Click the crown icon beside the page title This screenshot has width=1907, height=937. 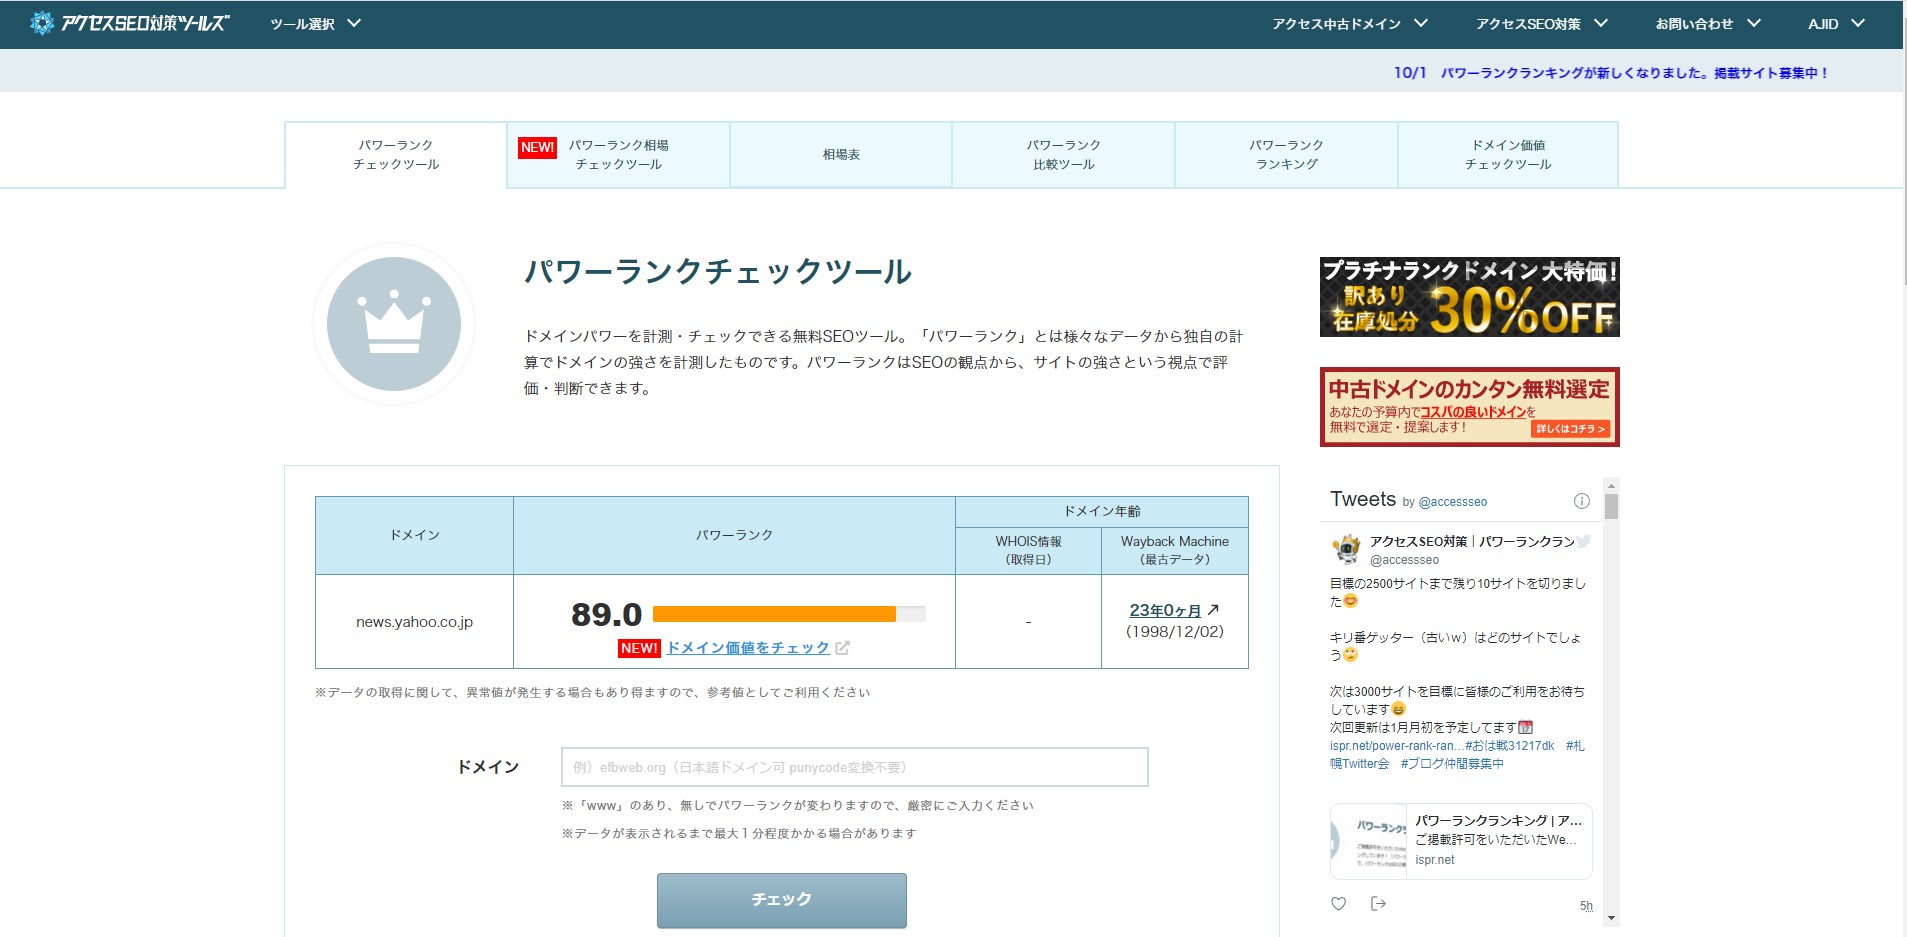[x=394, y=324]
